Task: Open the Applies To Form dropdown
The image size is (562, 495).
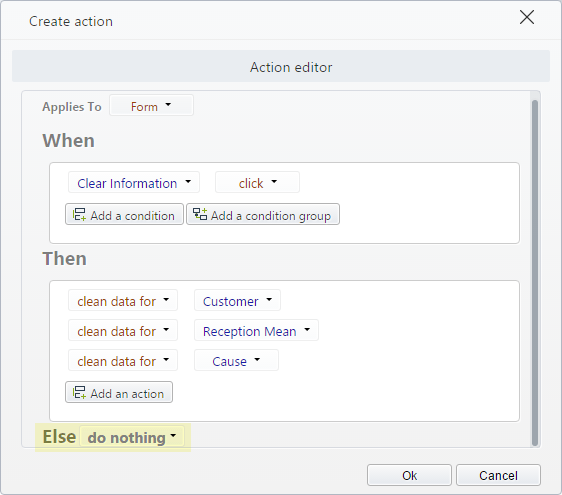Action: coord(151,106)
